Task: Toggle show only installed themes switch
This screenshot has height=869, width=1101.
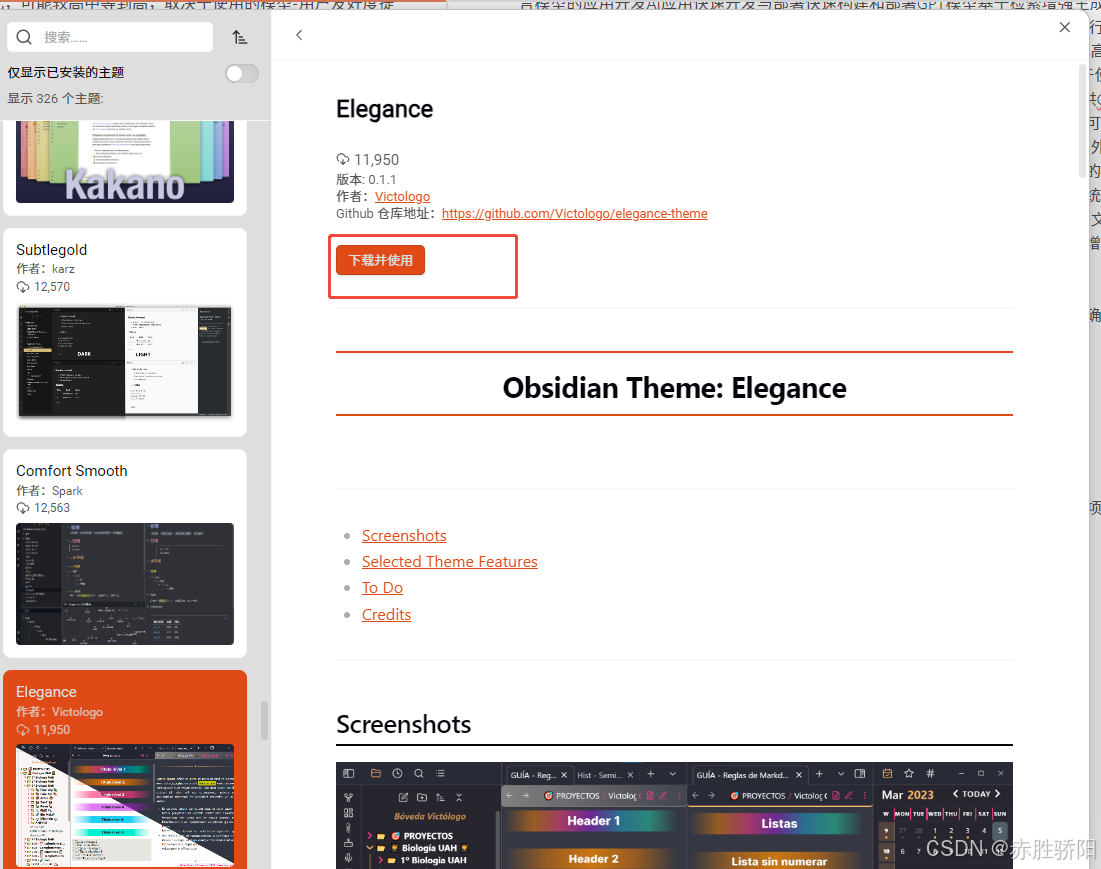Action: pos(242,74)
